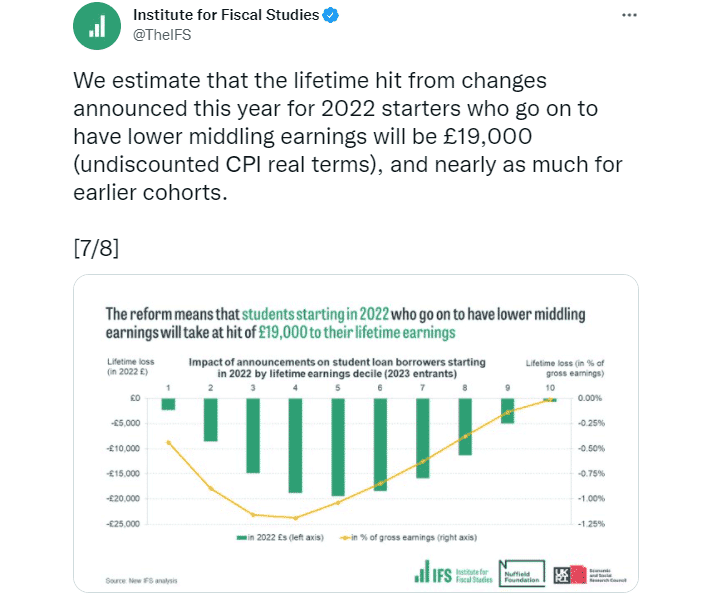
Task: Click the yellow line point at decile 4
Action: 296,518
